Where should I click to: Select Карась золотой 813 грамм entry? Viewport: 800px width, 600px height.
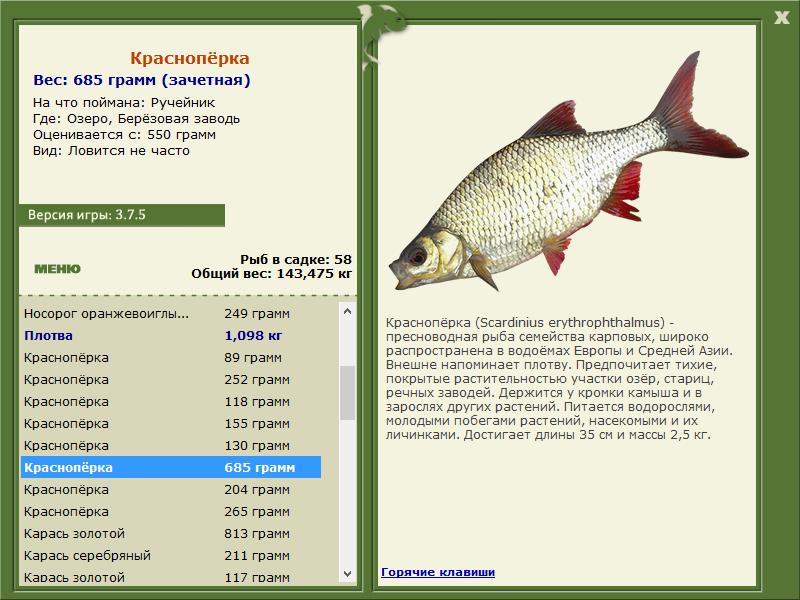[x=171, y=533]
